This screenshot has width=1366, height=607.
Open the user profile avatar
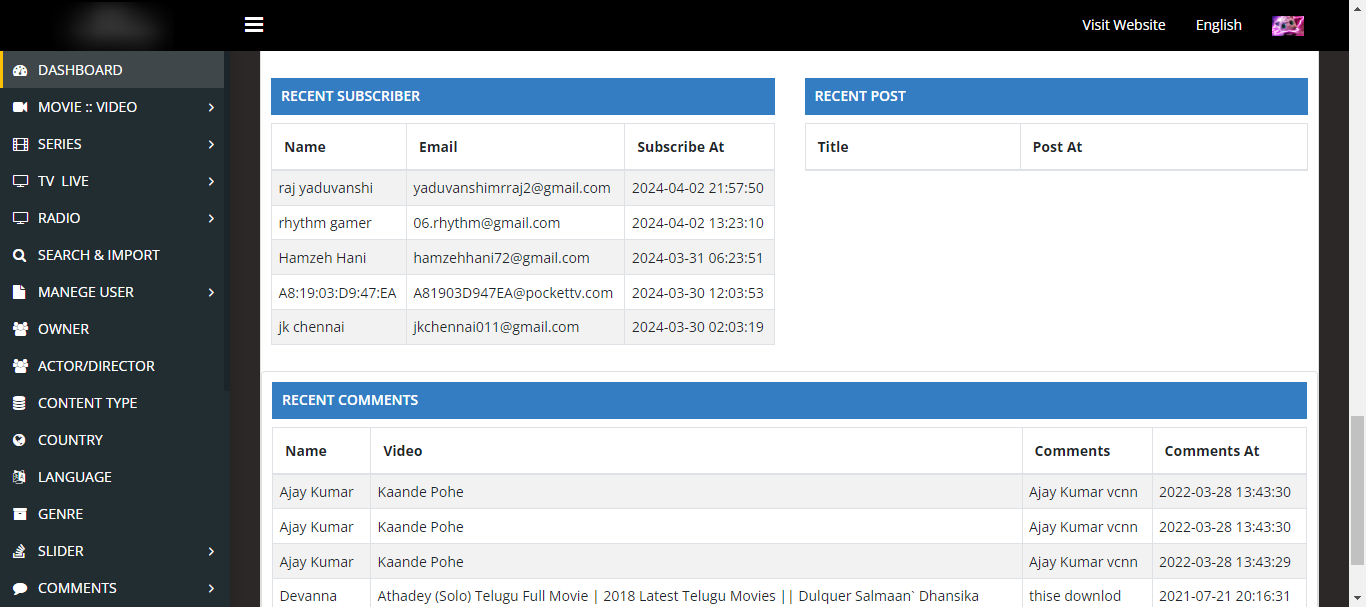(x=1287, y=25)
